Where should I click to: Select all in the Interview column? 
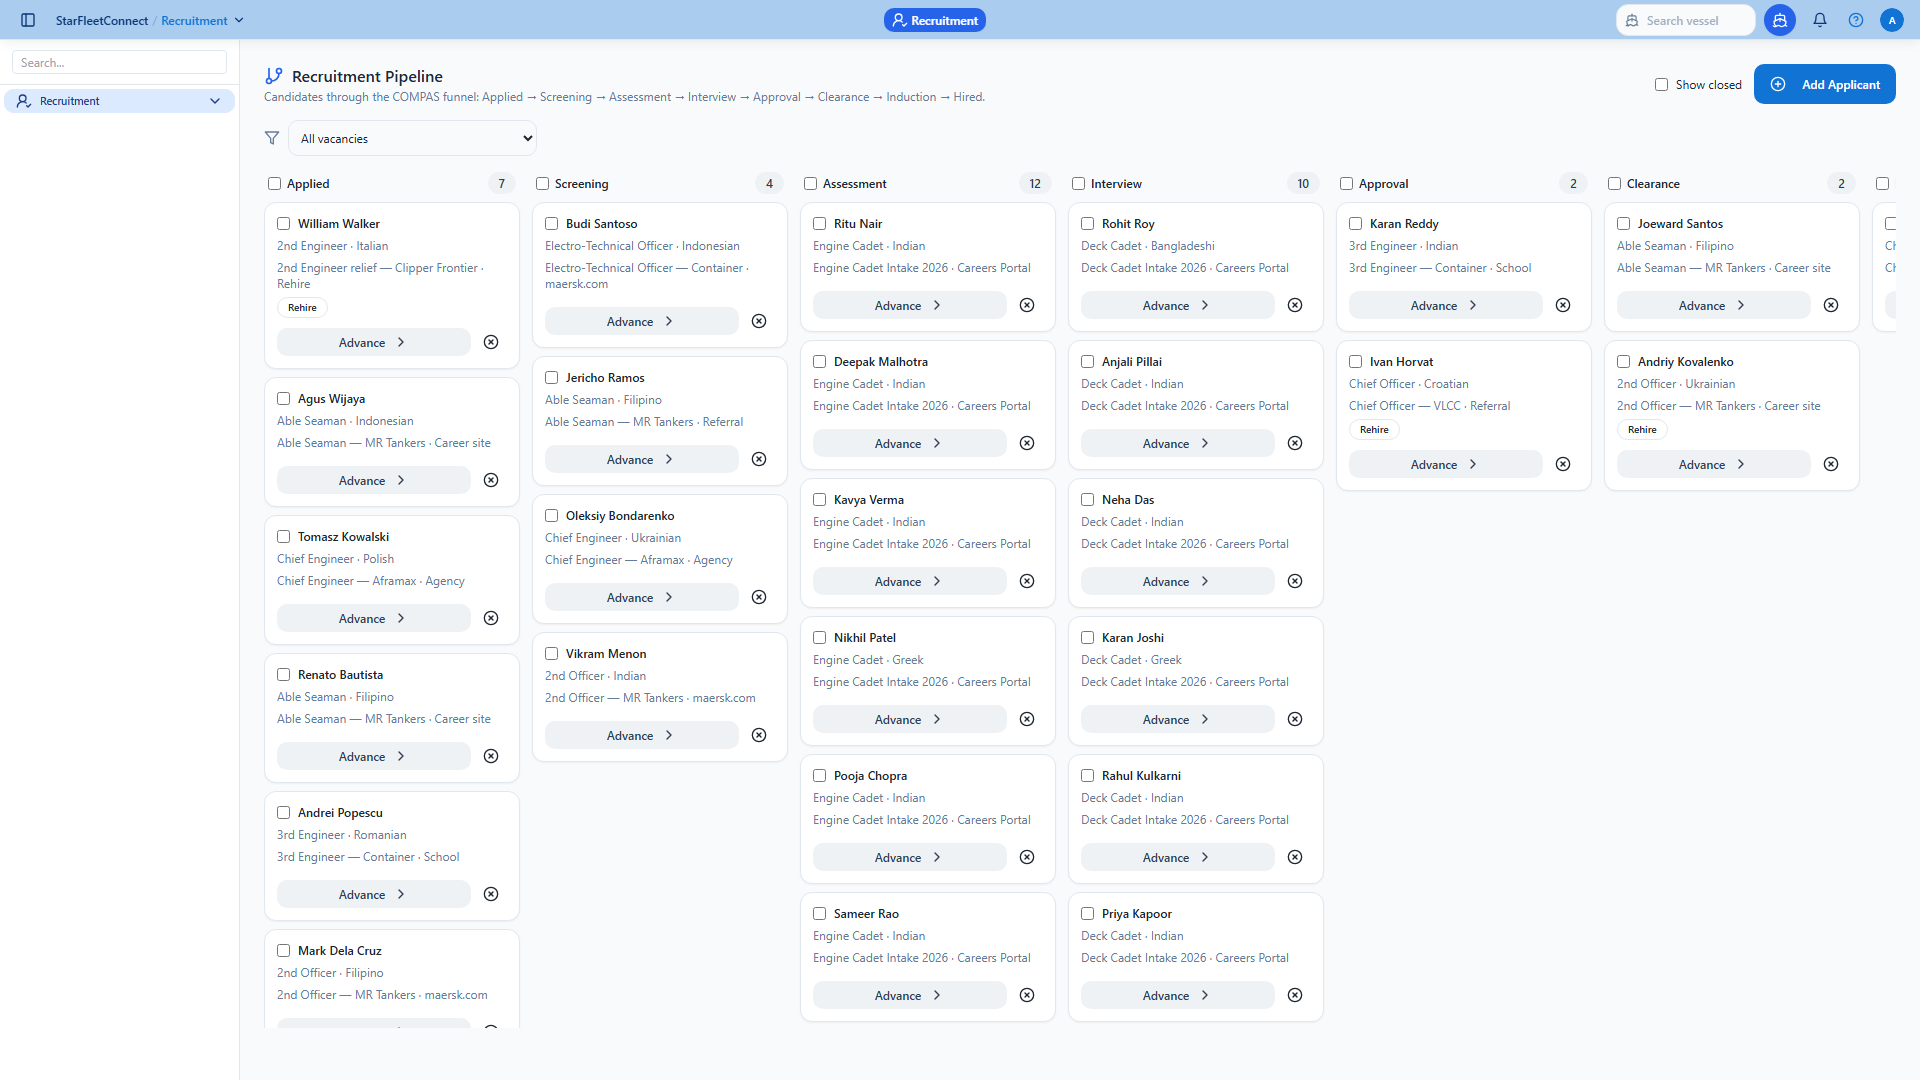click(x=1078, y=184)
